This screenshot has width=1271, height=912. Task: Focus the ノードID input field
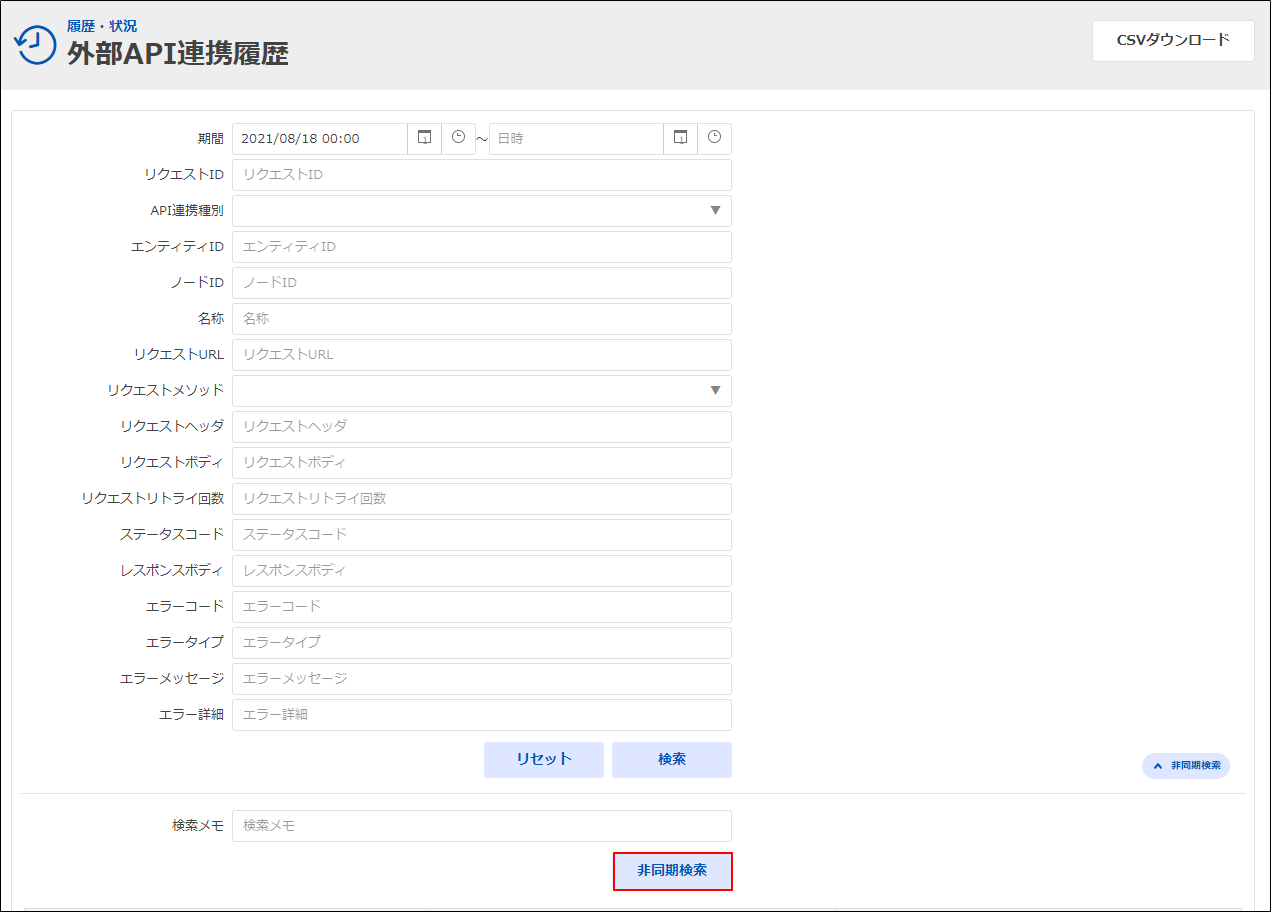pos(482,283)
